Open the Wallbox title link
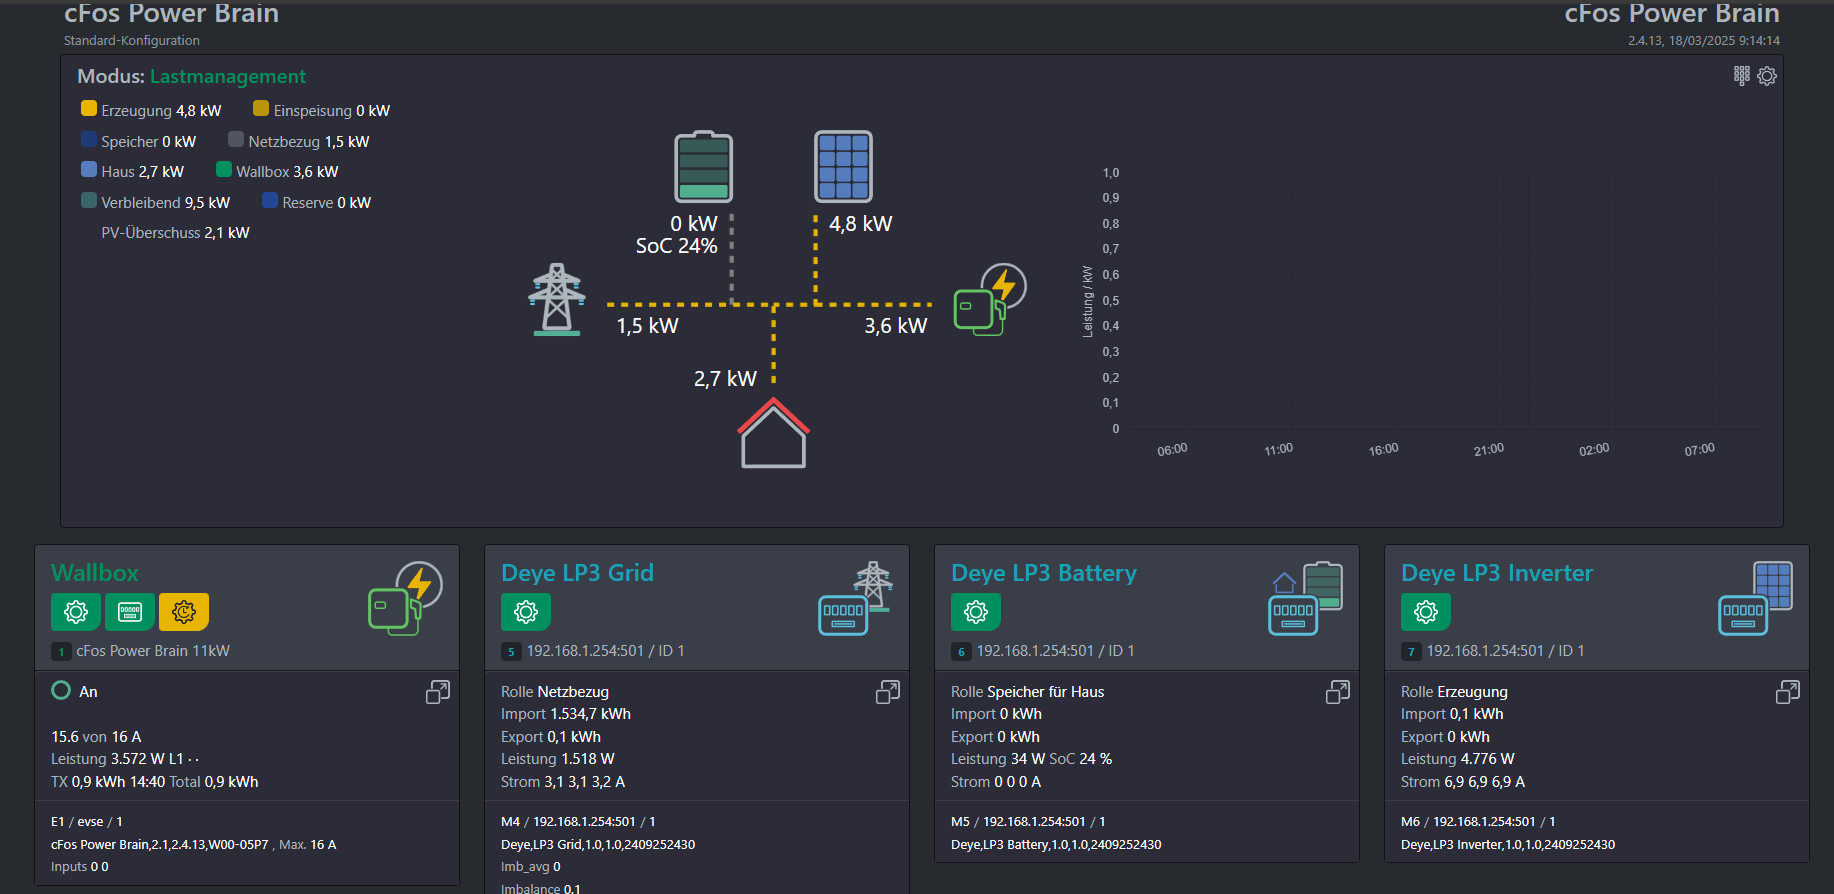Screen dimensions: 1834x894 [x=95, y=573]
